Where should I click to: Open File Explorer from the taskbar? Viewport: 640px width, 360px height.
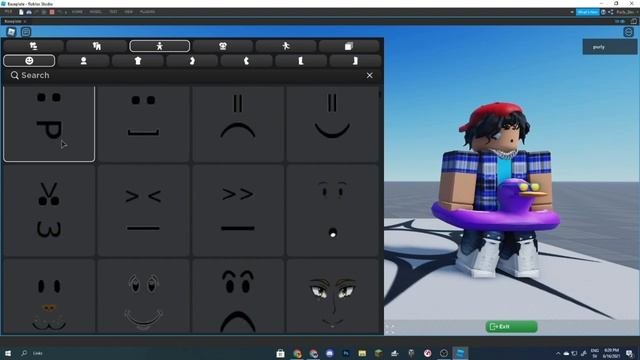362,353
